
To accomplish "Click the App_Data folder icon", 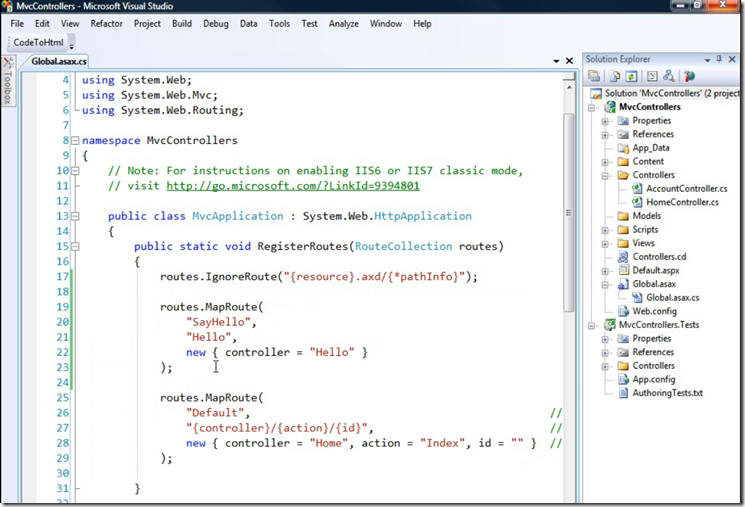I will point(623,148).
